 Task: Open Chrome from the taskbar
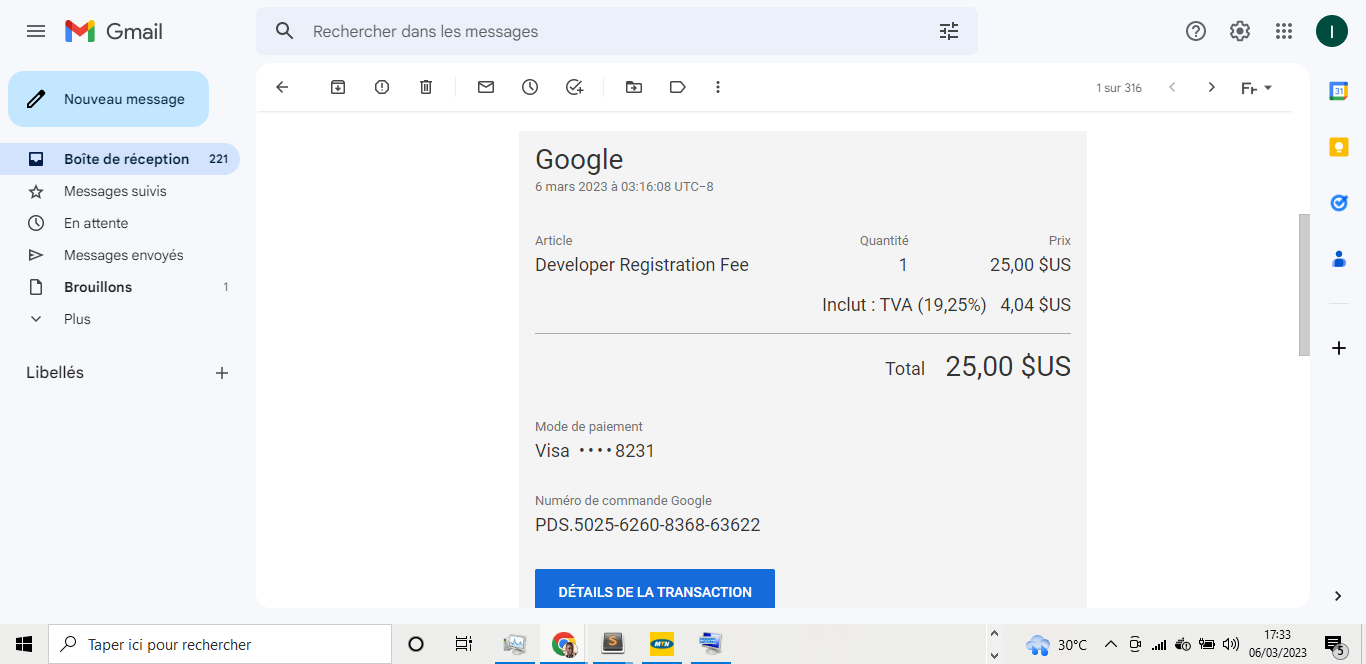click(x=564, y=644)
